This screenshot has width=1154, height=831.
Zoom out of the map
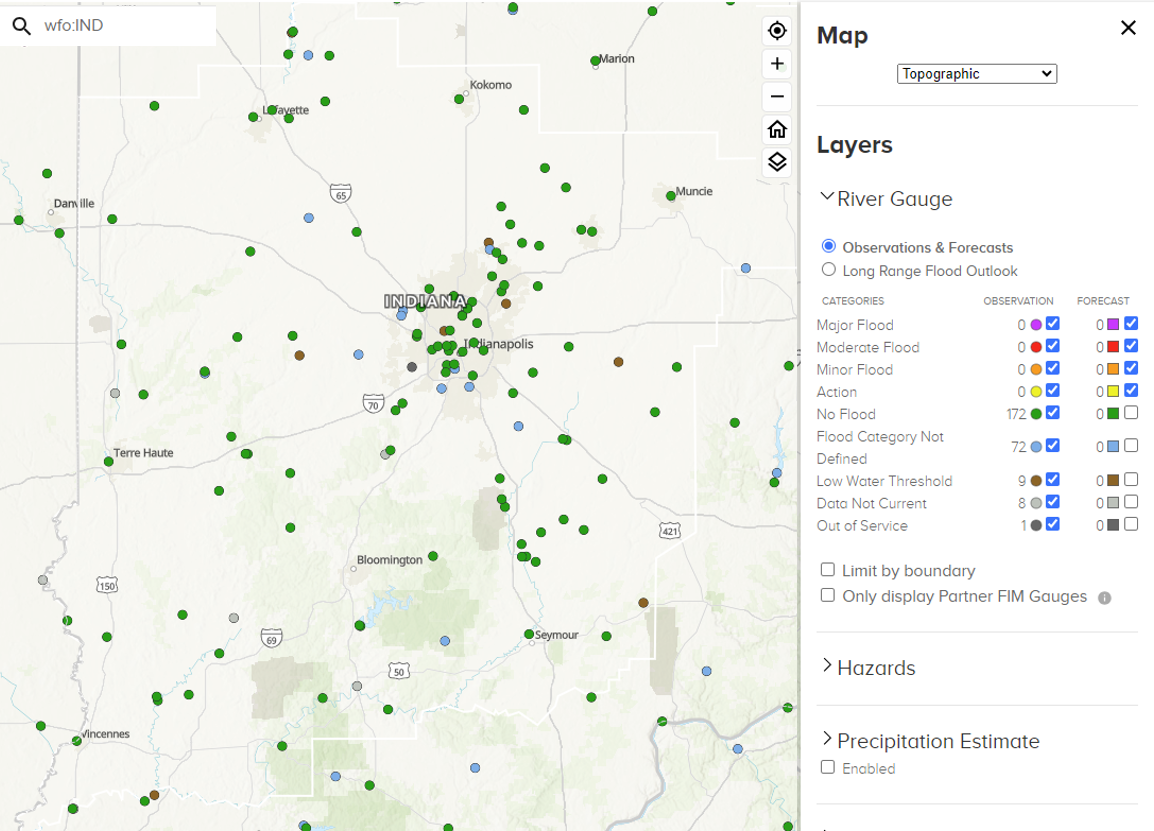tap(777, 97)
